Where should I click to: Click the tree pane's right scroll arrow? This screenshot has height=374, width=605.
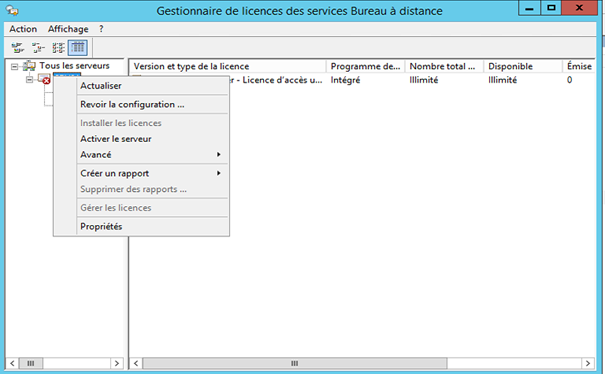[117, 363]
